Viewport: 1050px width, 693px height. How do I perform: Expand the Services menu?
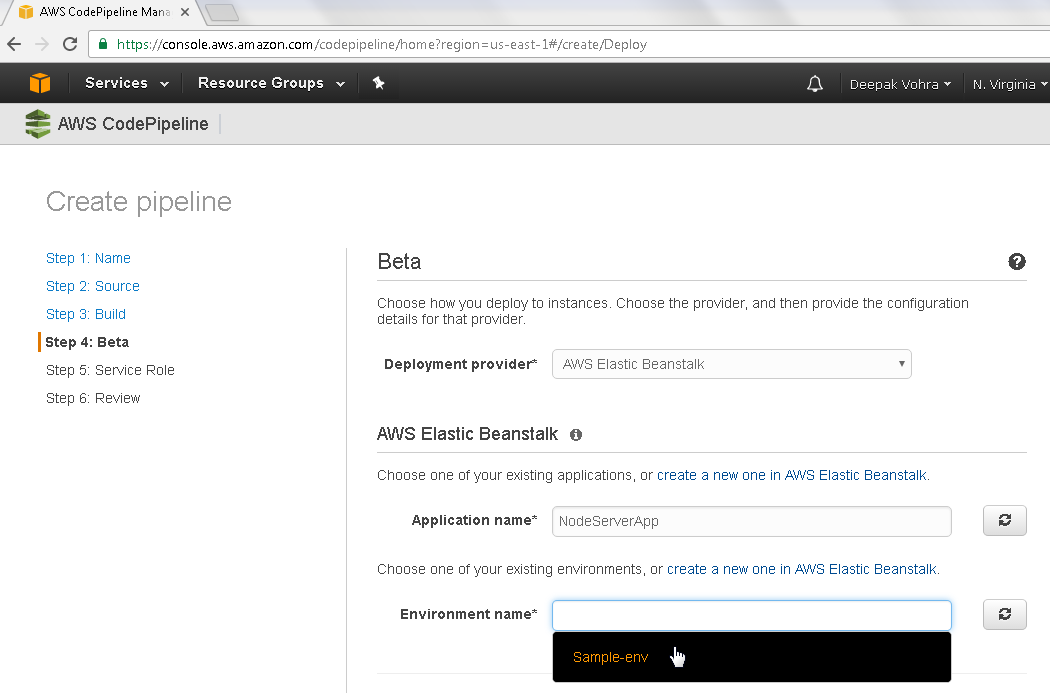click(127, 83)
